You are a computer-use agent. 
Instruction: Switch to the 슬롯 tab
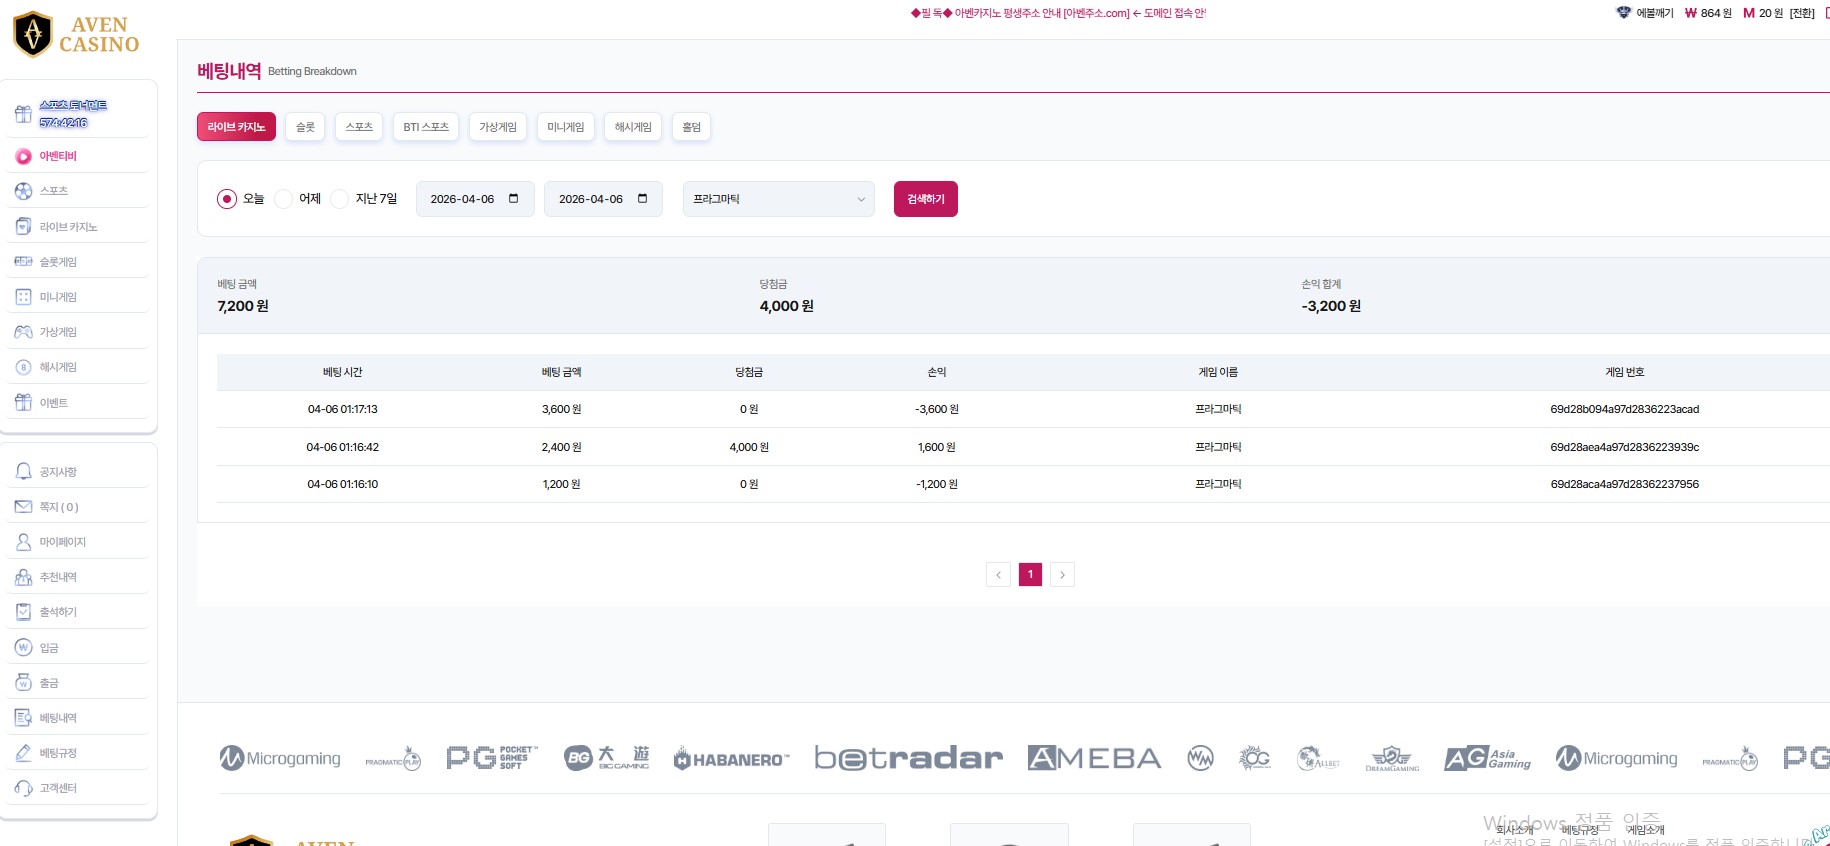[x=305, y=127]
